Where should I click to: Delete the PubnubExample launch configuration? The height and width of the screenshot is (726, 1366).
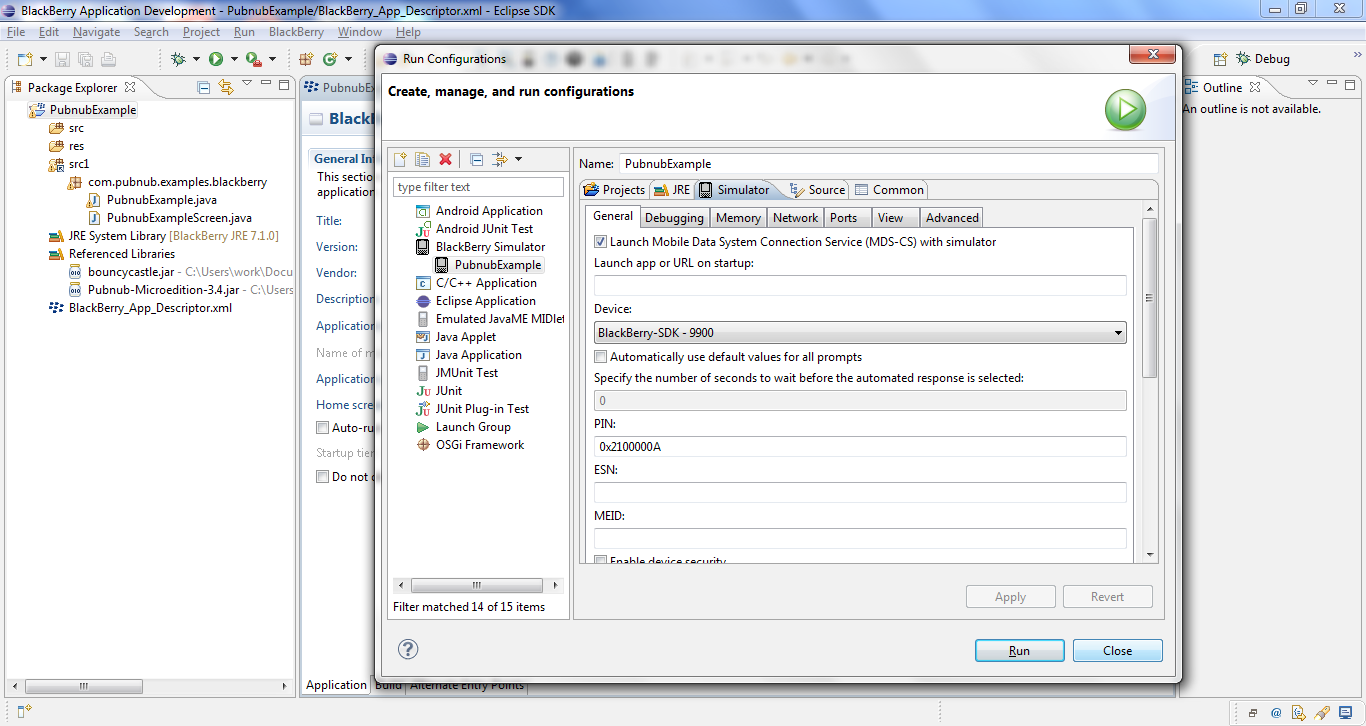[443, 159]
